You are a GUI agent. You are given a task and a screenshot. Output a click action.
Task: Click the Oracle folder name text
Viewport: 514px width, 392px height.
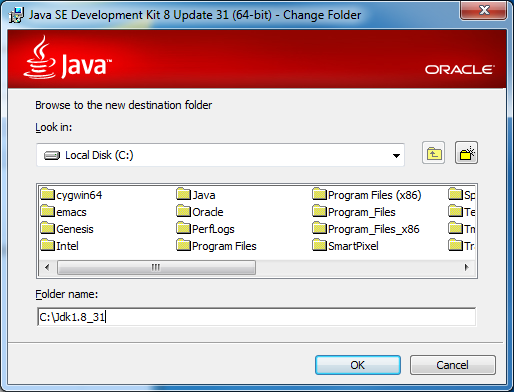[x=208, y=212]
